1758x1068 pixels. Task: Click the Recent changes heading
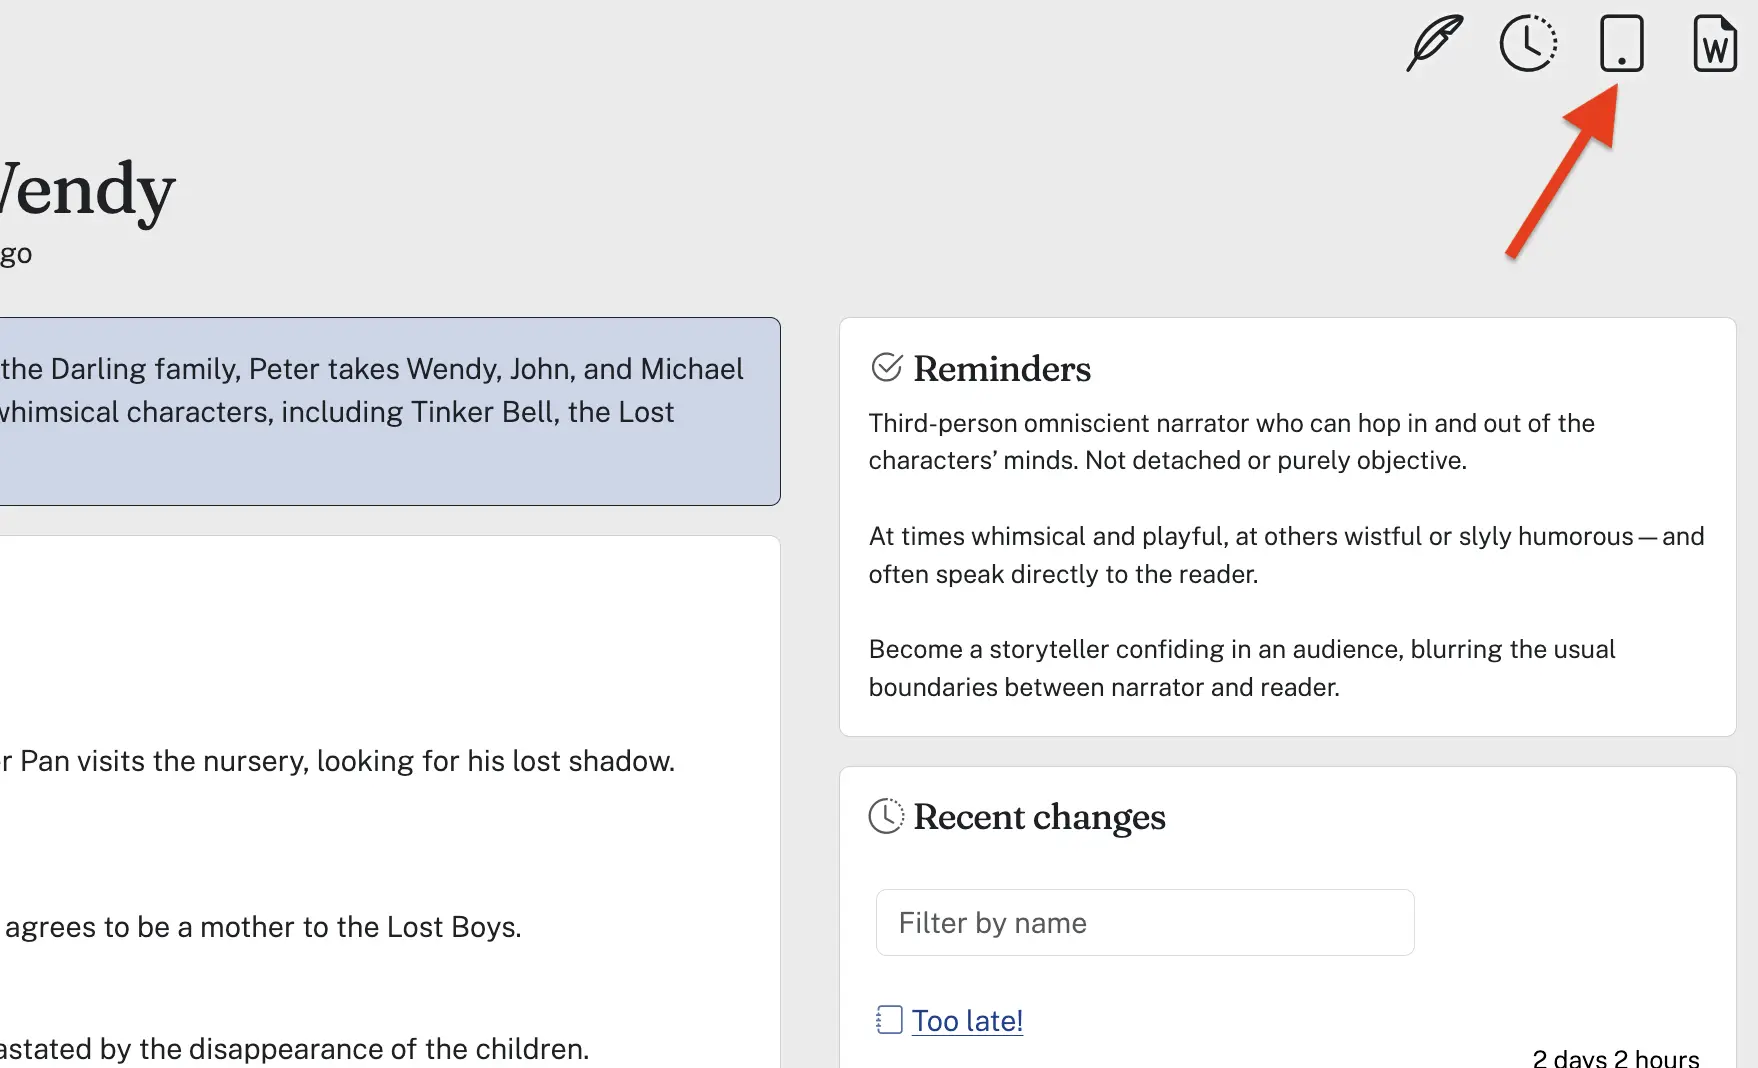click(x=1040, y=817)
